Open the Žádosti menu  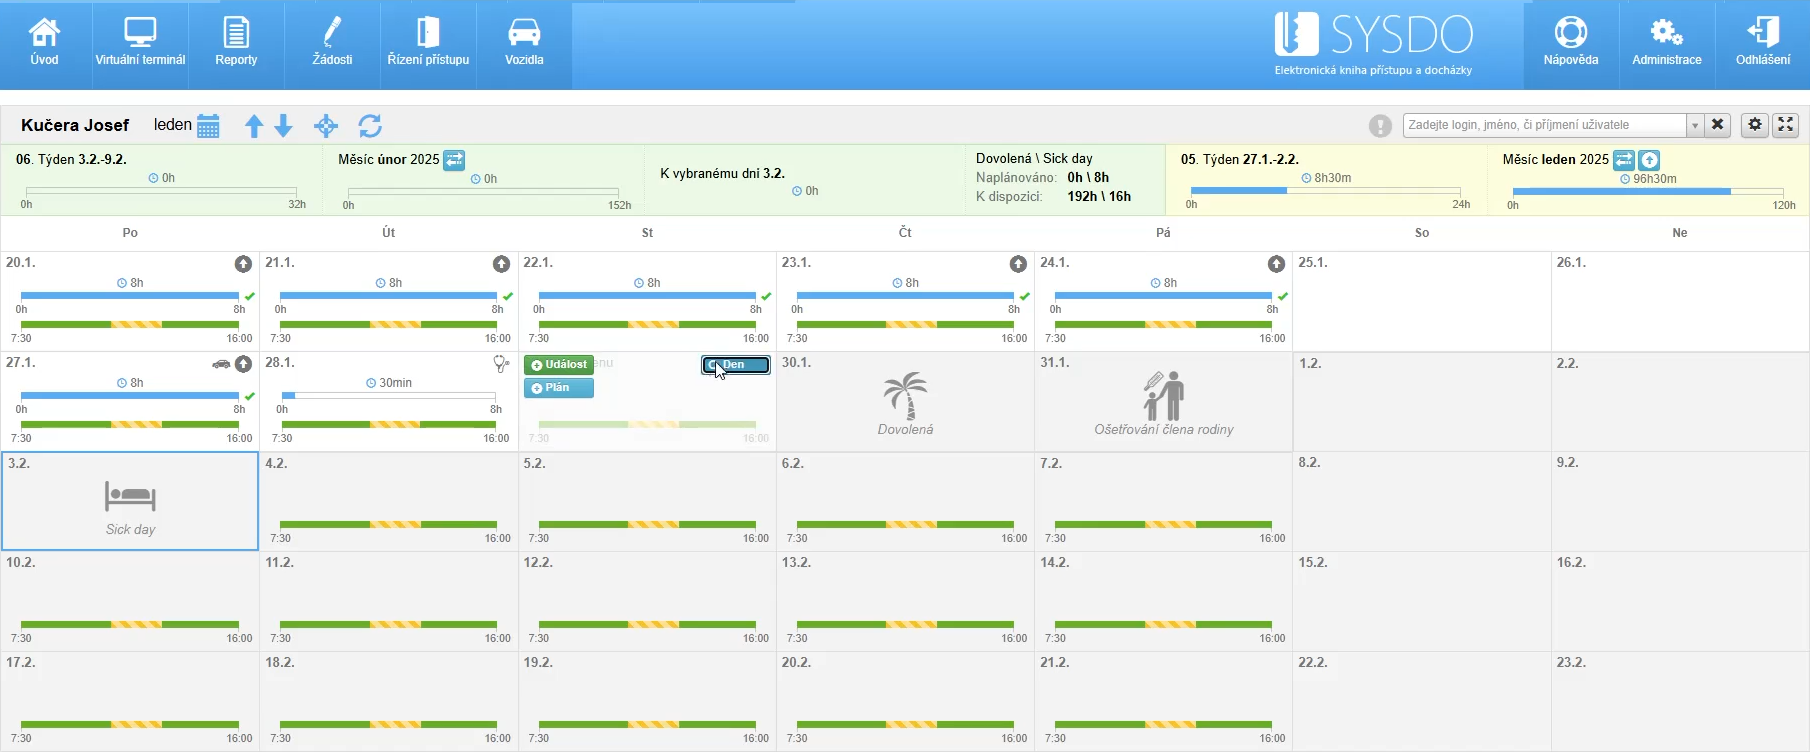332,44
